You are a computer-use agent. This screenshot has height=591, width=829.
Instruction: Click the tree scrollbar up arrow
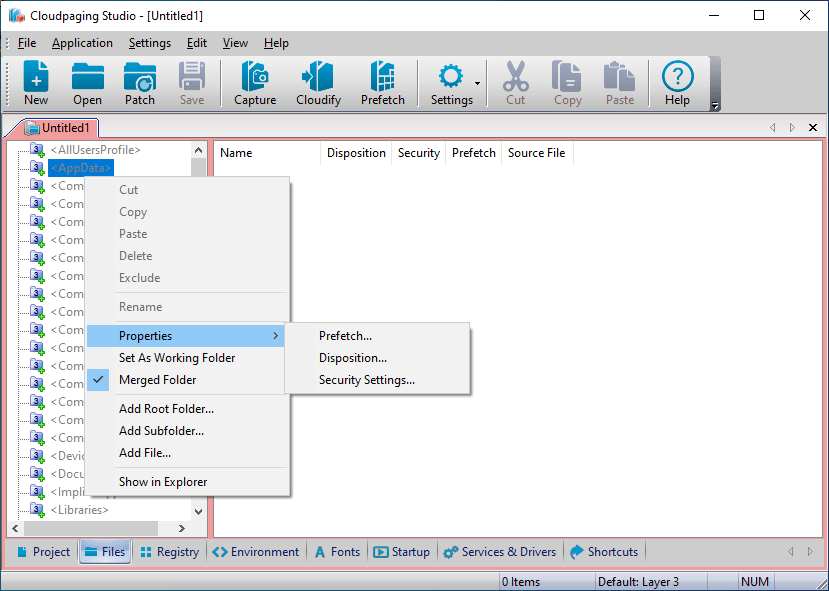click(199, 150)
